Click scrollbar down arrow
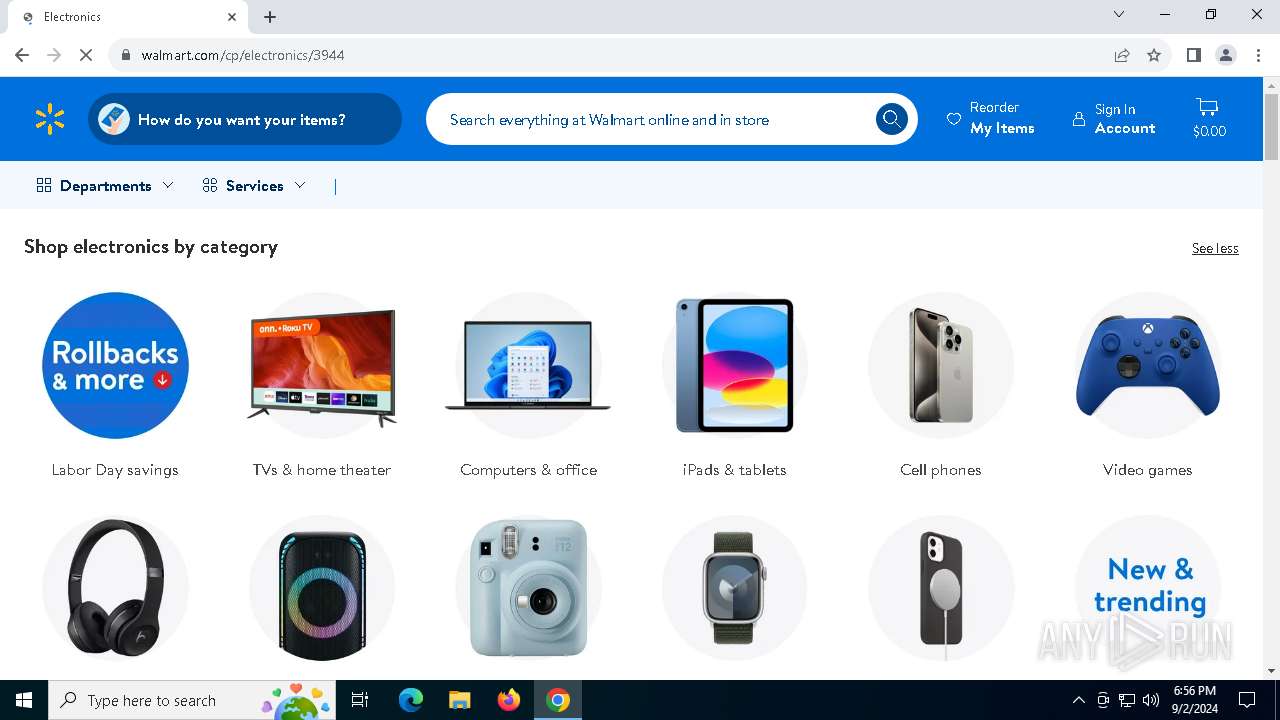 tap(1271, 671)
